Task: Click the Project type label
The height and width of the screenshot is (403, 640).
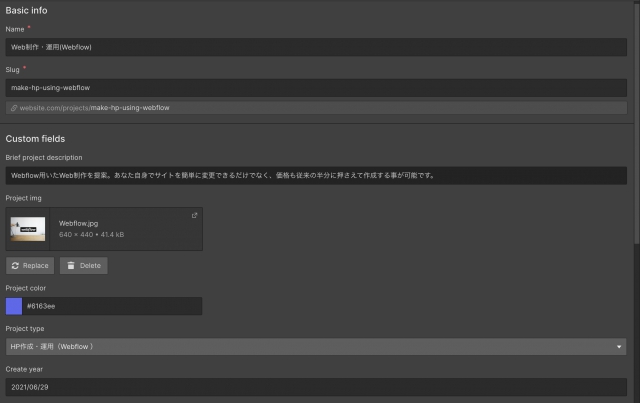Action: (25, 328)
